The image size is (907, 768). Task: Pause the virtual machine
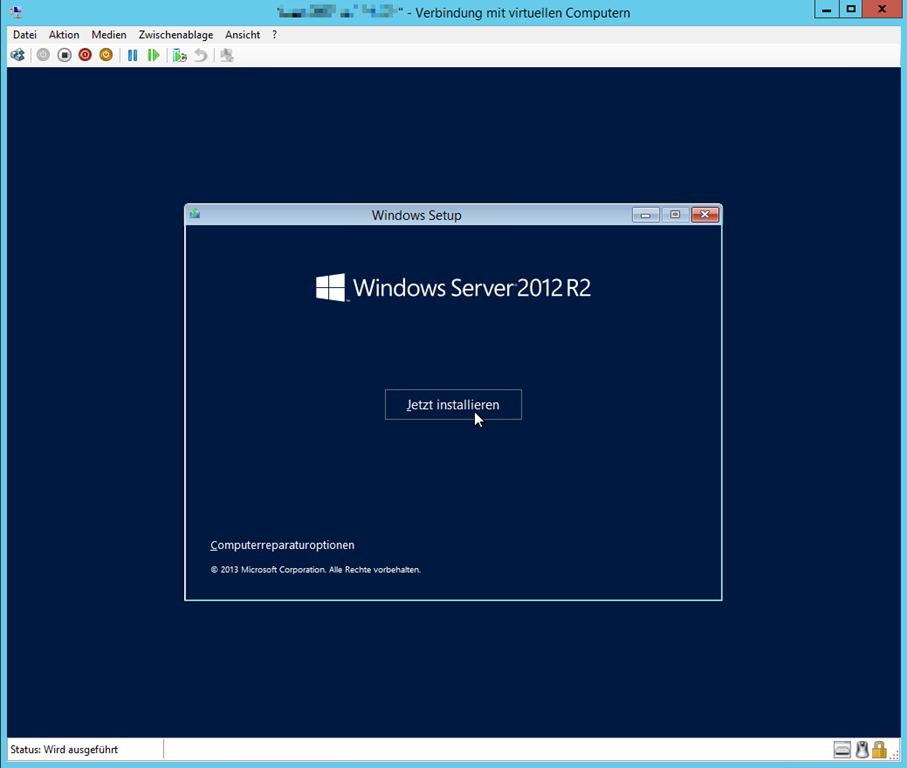(132, 55)
